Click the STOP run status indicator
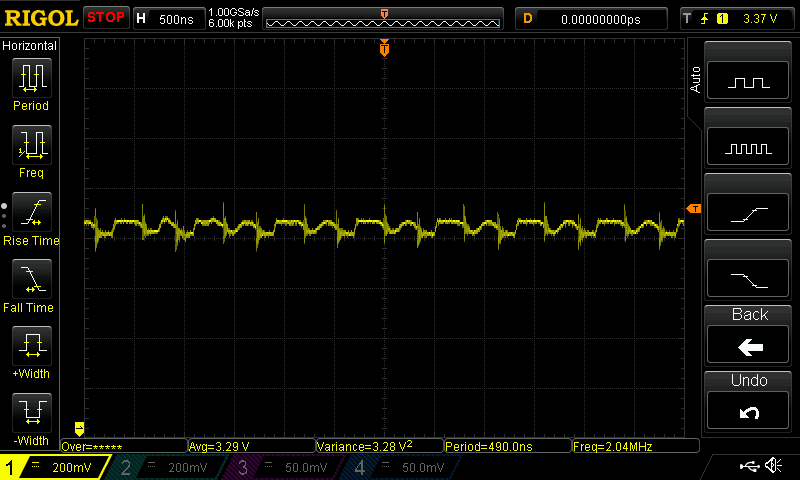800x480 pixels. tap(106, 18)
